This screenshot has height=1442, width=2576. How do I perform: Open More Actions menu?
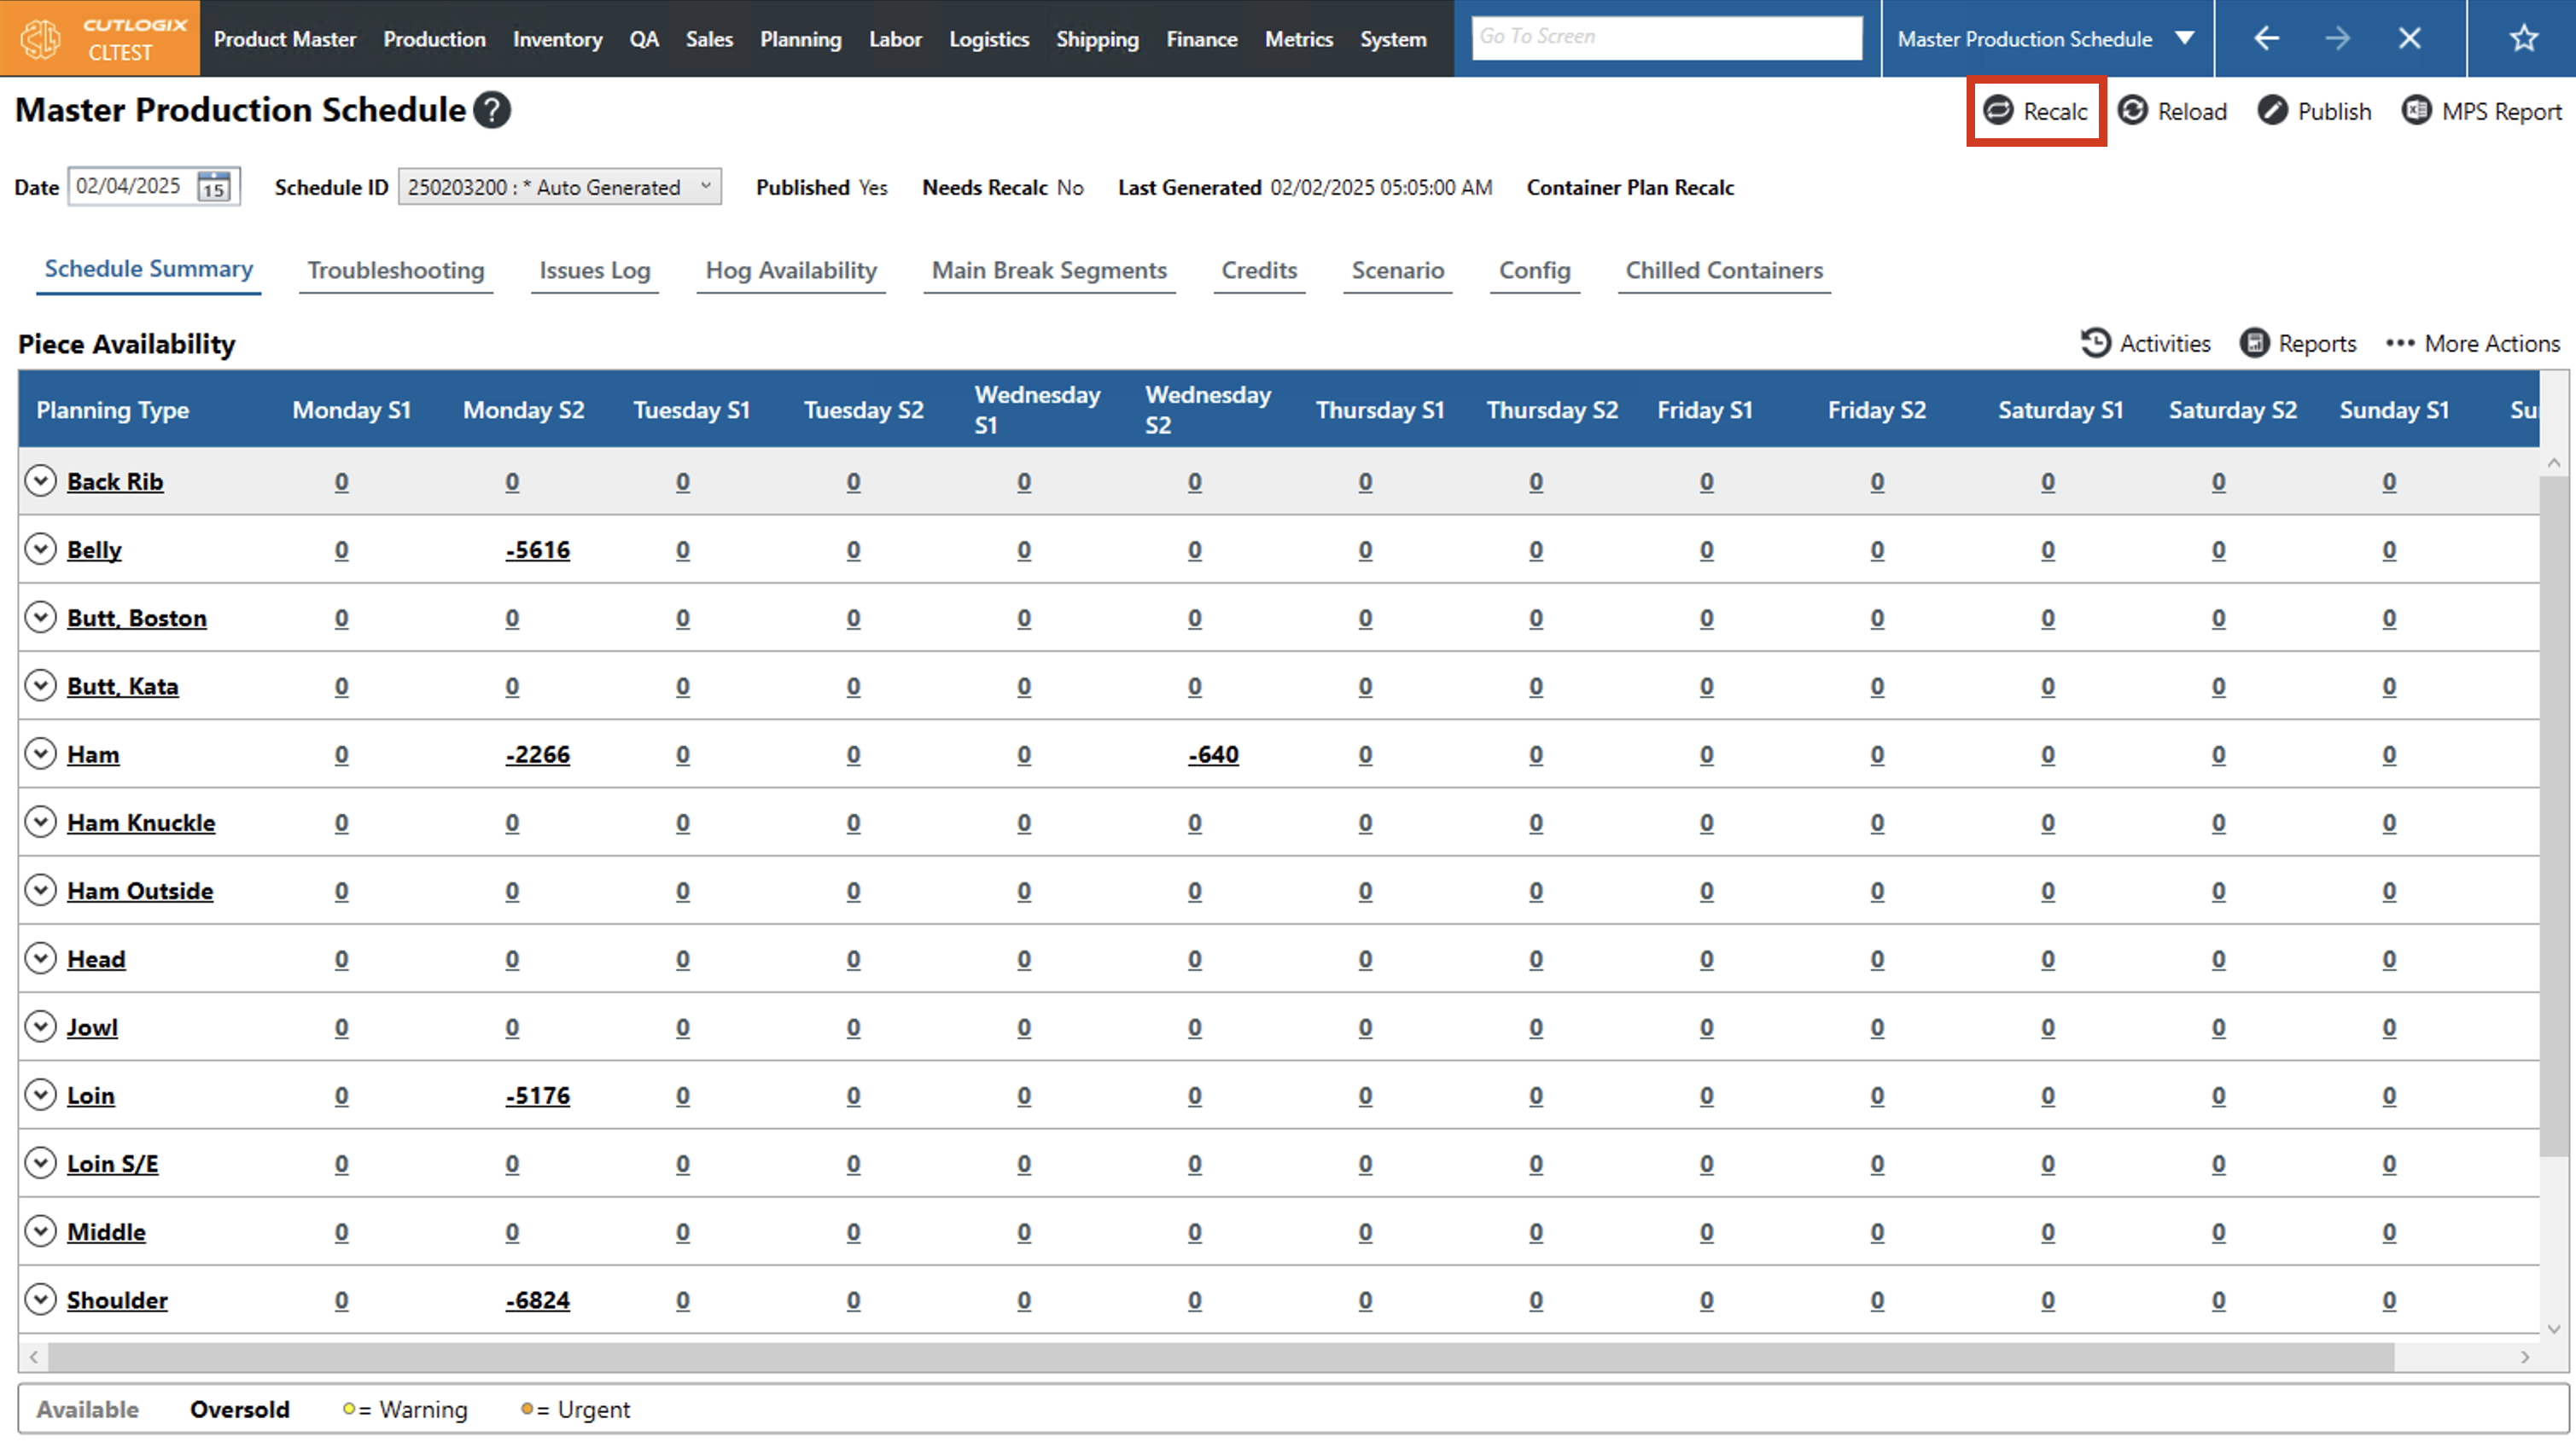click(x=2472, y=343)
